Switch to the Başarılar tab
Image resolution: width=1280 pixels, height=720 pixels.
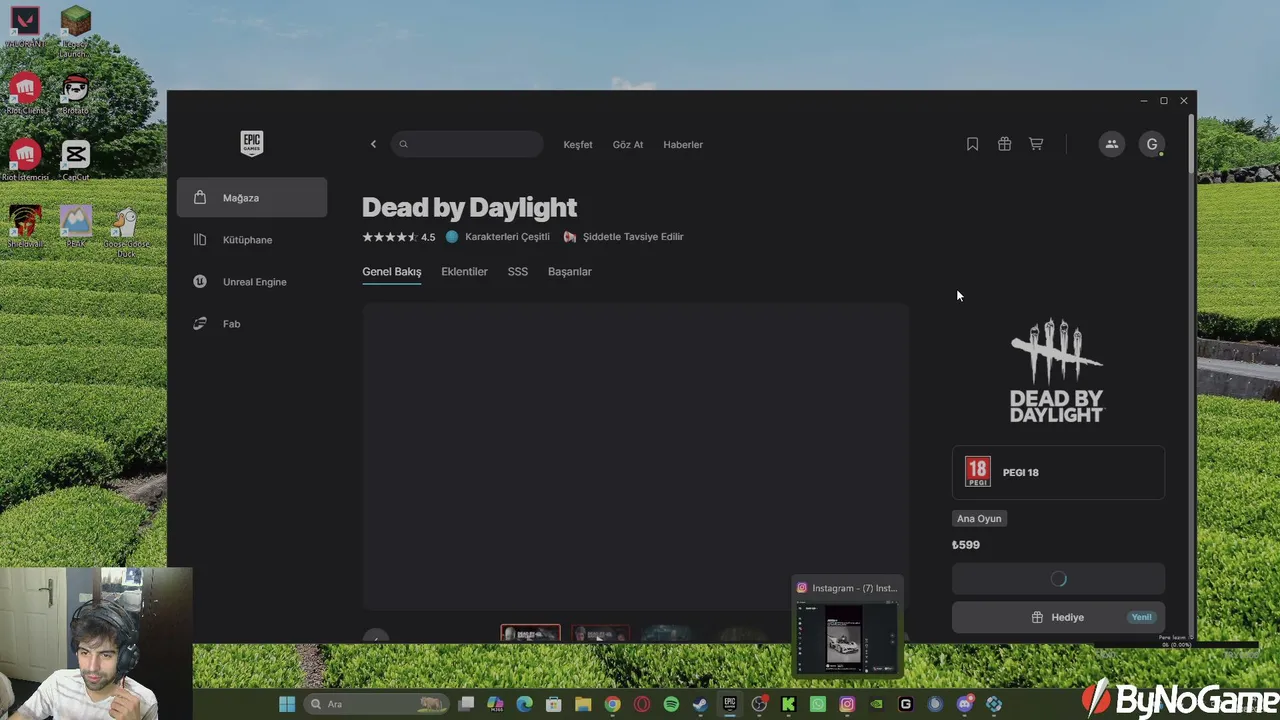tap(570, 272)
